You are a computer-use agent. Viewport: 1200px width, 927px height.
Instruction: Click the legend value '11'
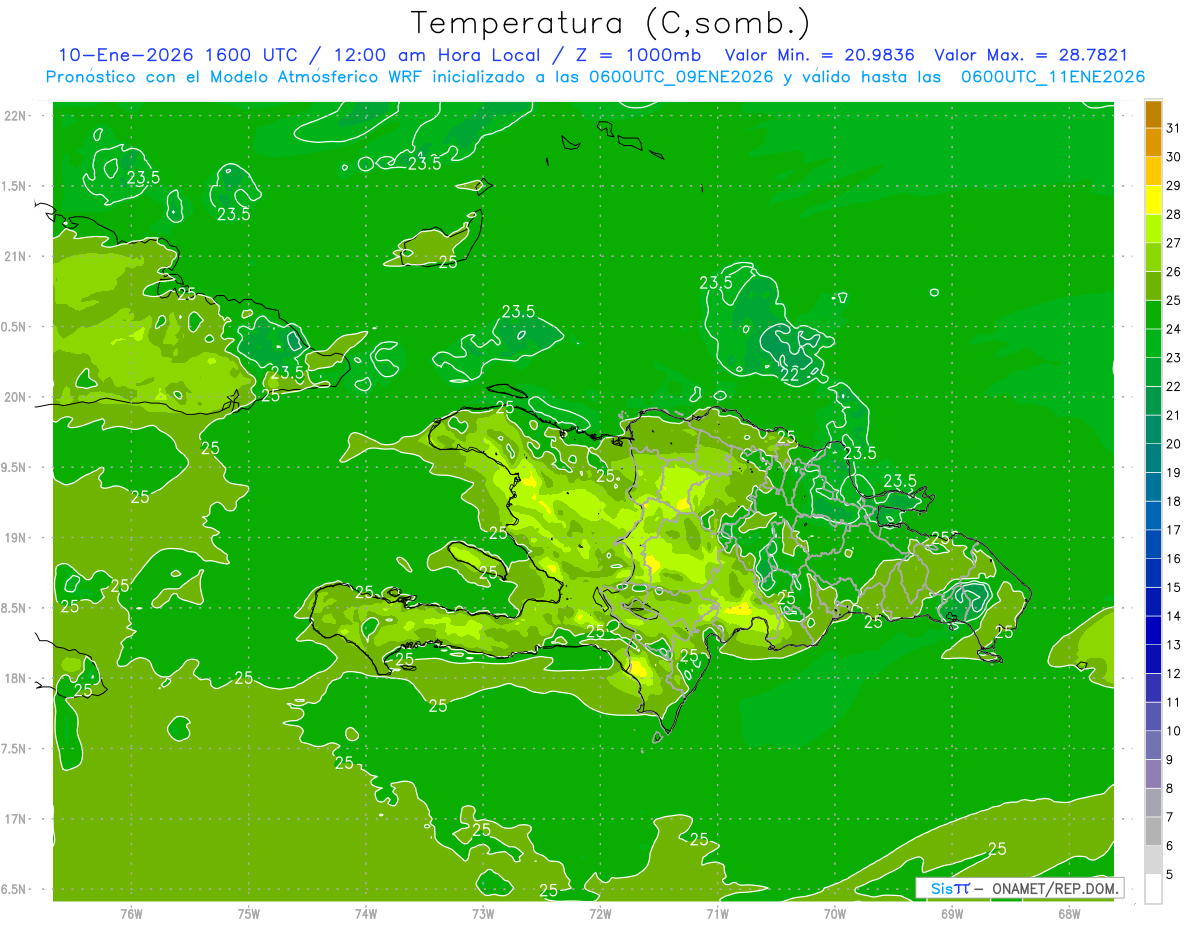pos(1173,703)
